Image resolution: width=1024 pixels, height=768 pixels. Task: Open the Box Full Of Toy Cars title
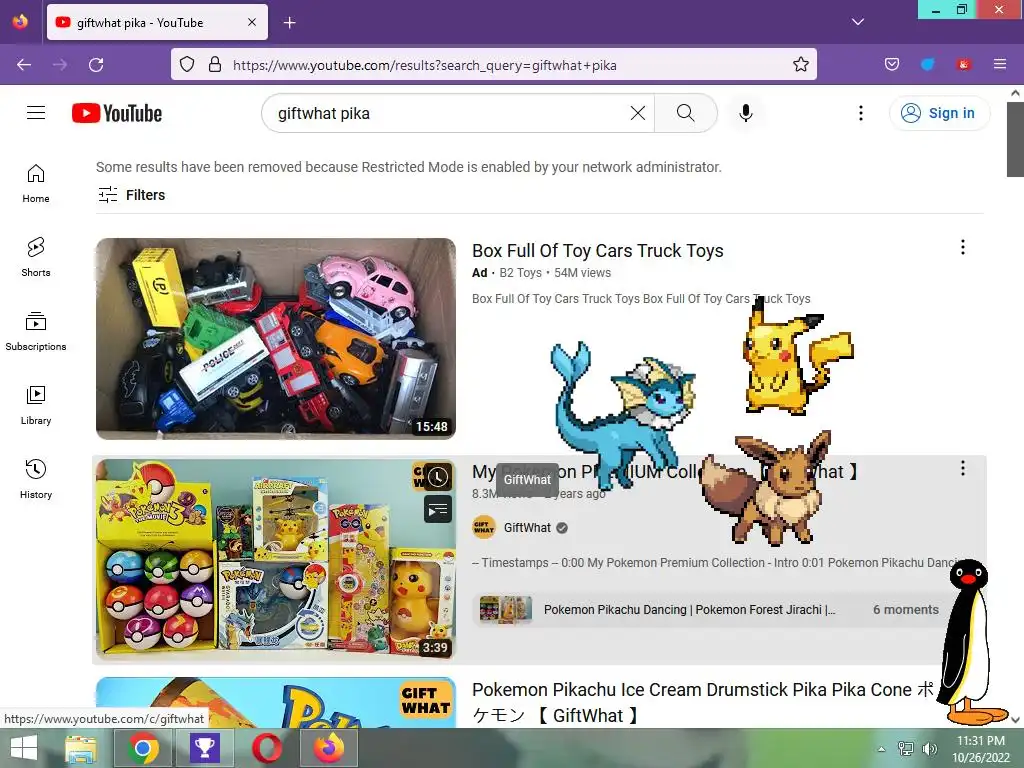coord(598,251)
